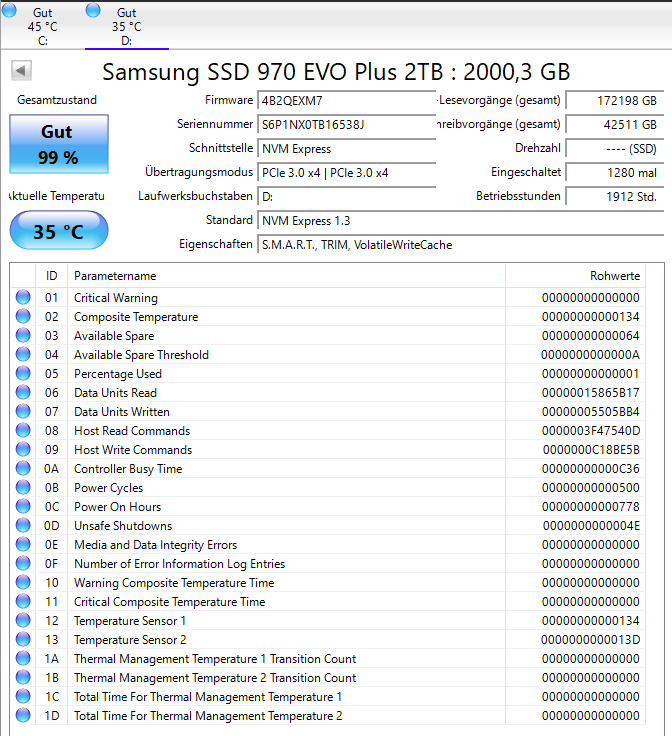The width and height of the screenshot is (672, 736).
Task: Select the Data Units Written parameter name
Action: pos(122,412)
